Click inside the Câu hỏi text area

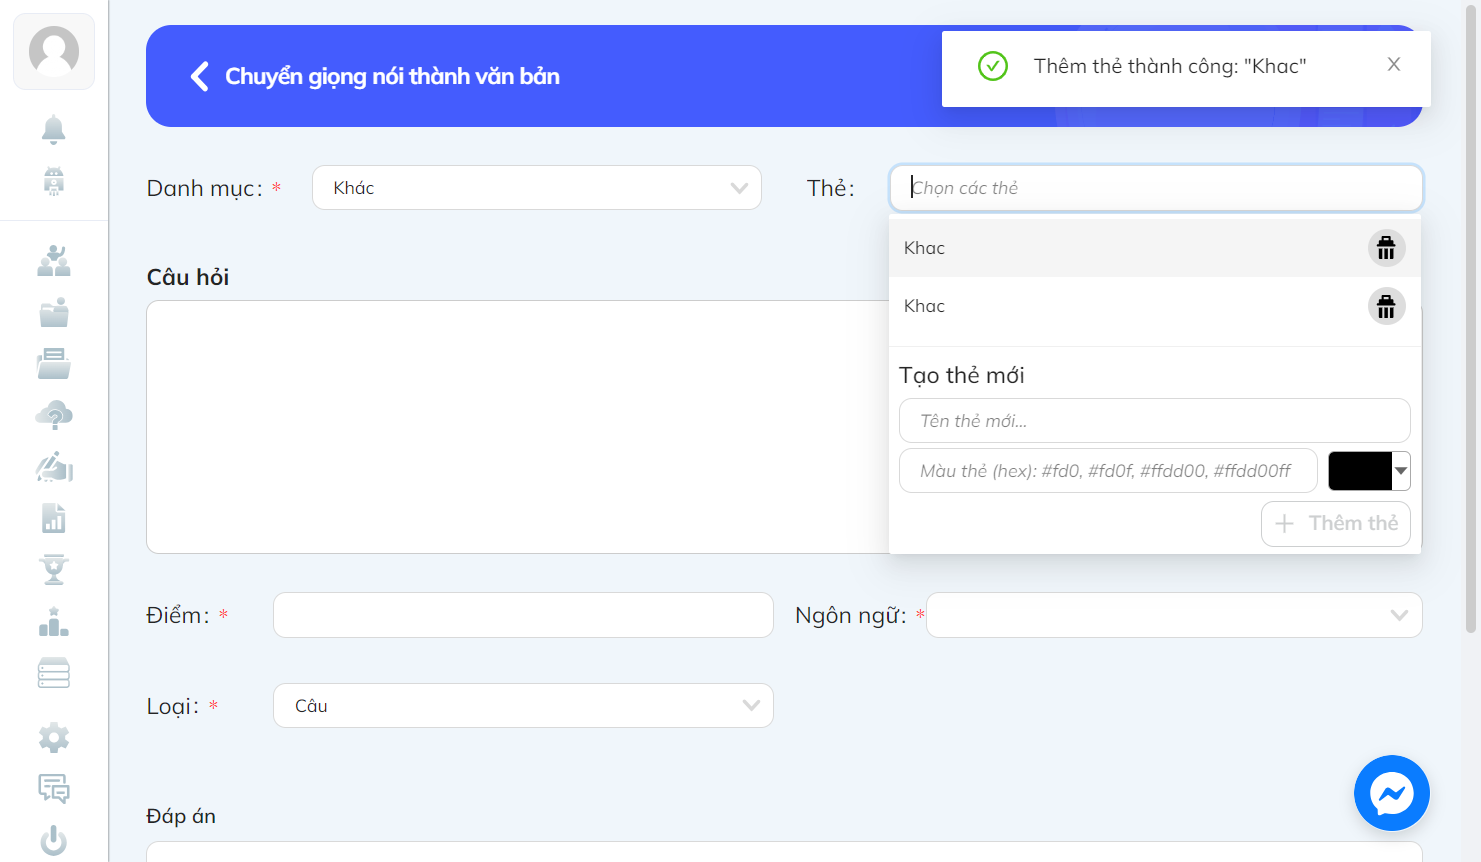click(x=517, y=427)
